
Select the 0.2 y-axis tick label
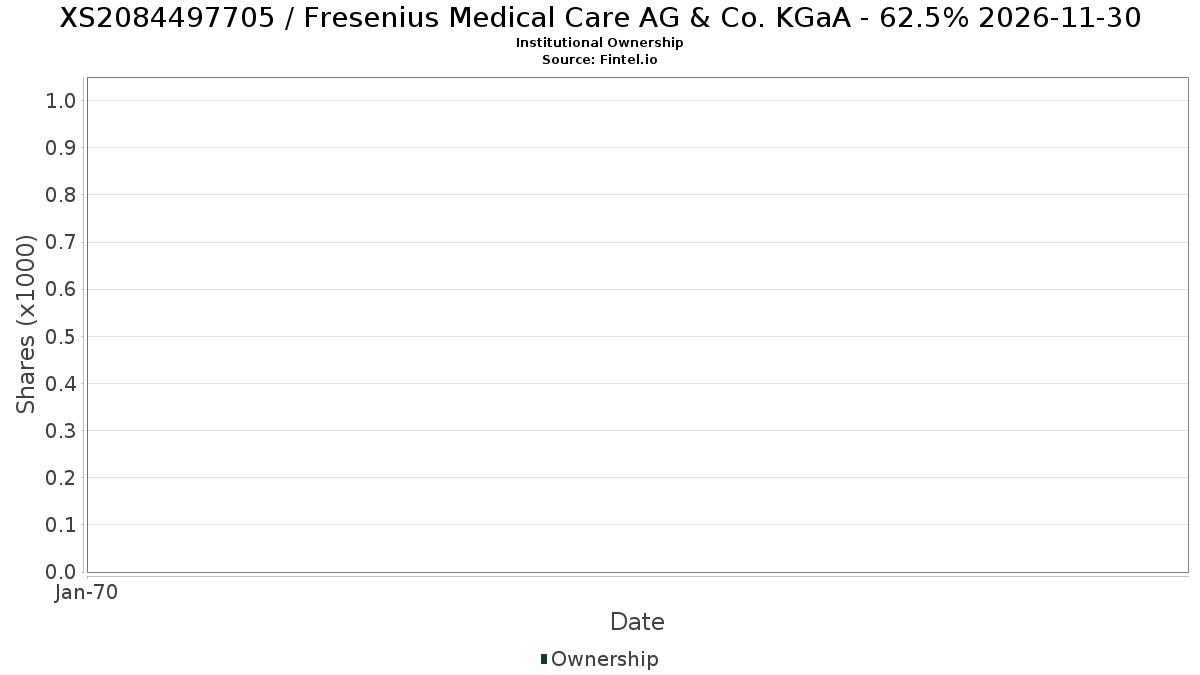[61, 477]
